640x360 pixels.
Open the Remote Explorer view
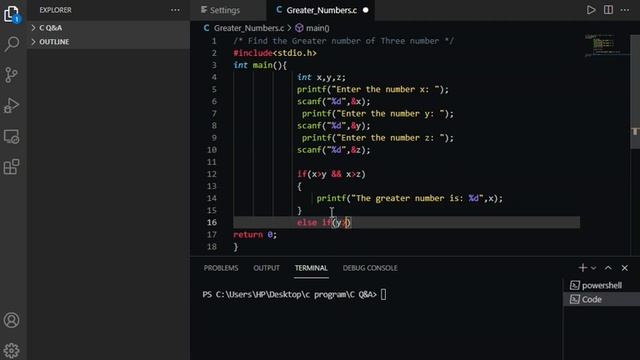tap(11, 136)
